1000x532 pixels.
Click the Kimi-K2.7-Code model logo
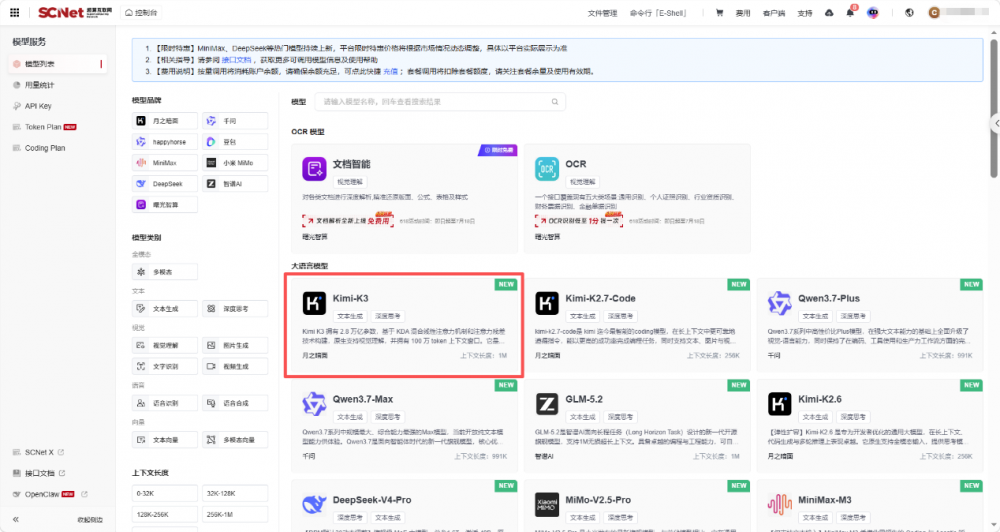[547, 303]
